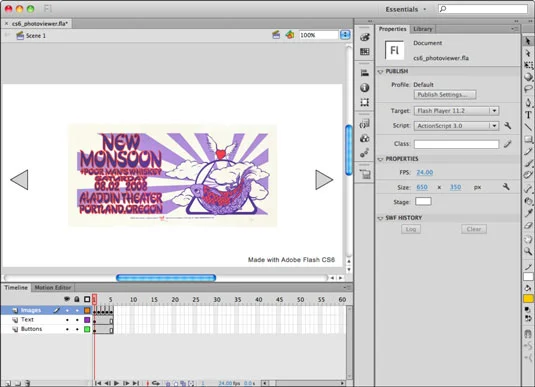The width and height of the screenshot is (535, 387).
Task: Select the Eraser tool
Action: click(x=528, y=225)
